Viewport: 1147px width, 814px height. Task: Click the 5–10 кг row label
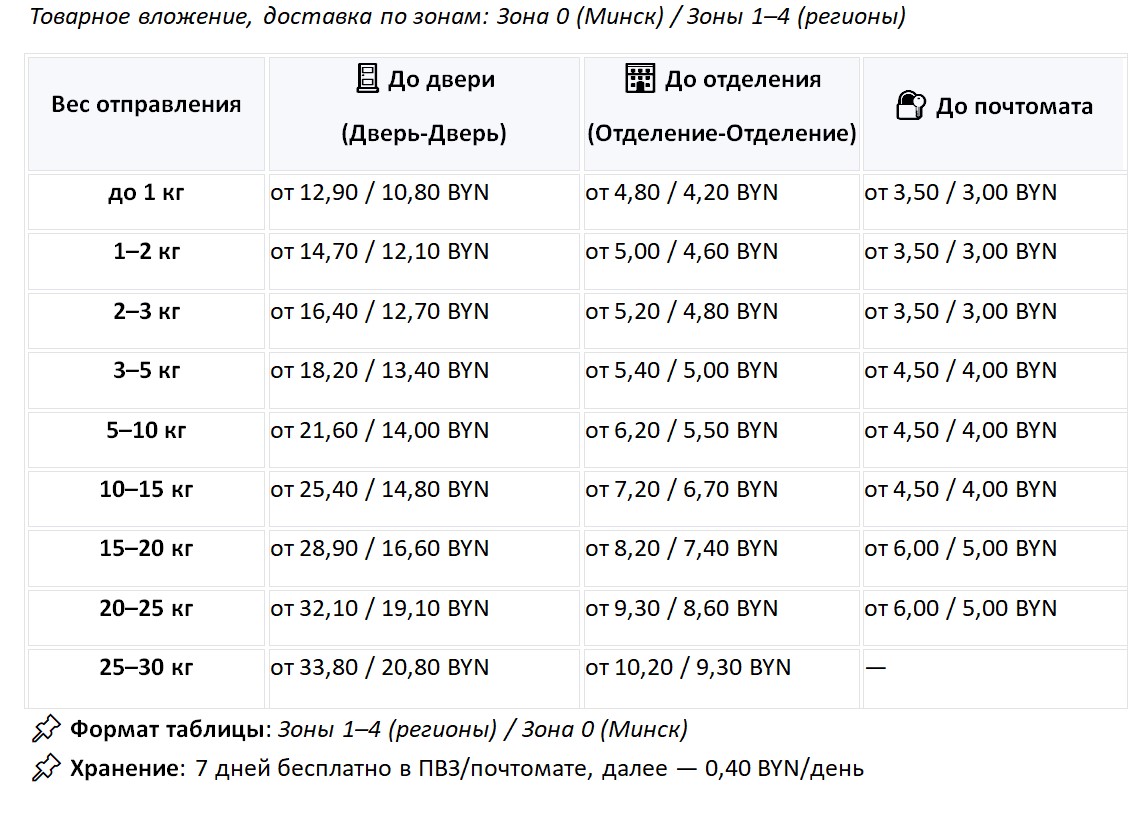(x=146, y=430)
